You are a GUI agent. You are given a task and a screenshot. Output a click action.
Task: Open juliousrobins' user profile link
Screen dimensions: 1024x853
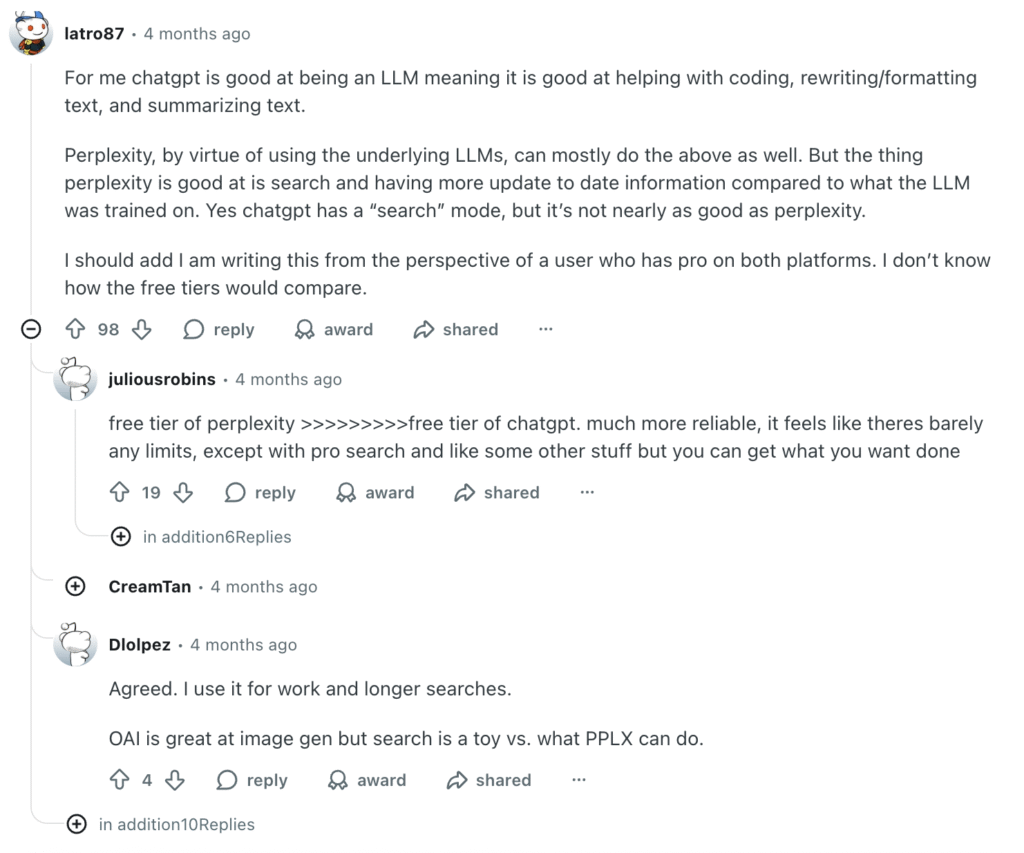tap(161, 379)
